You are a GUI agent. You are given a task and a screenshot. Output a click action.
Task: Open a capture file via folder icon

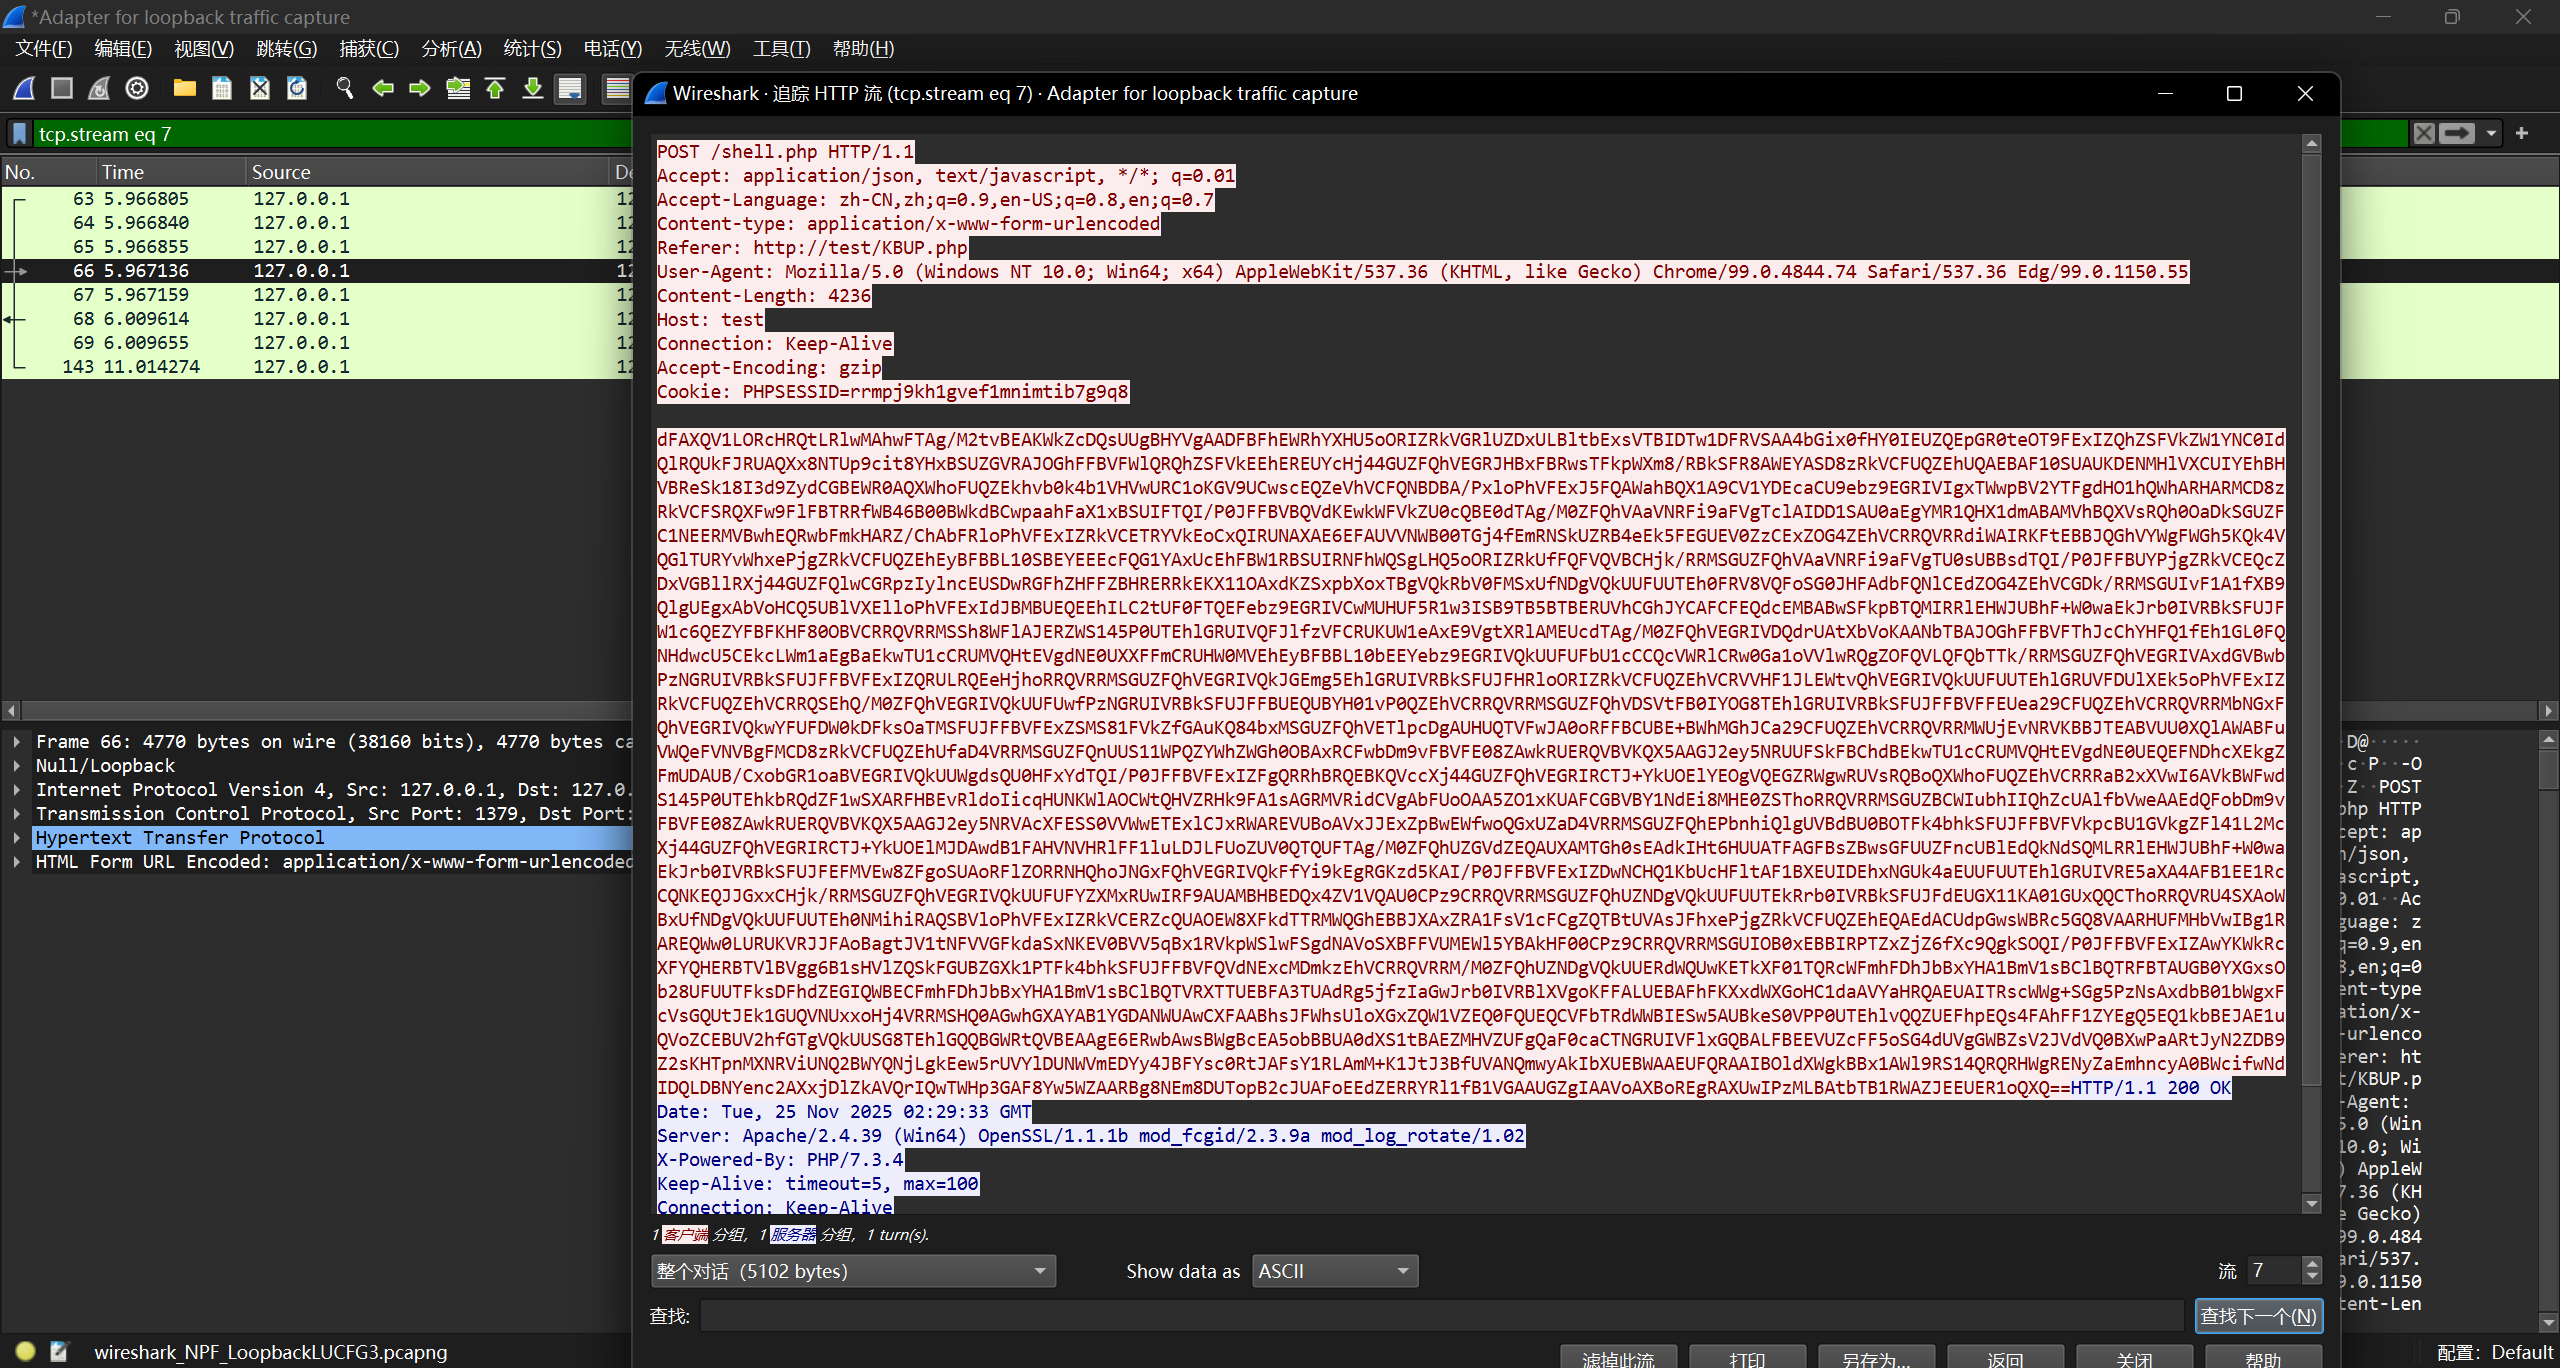coord(184,89)
